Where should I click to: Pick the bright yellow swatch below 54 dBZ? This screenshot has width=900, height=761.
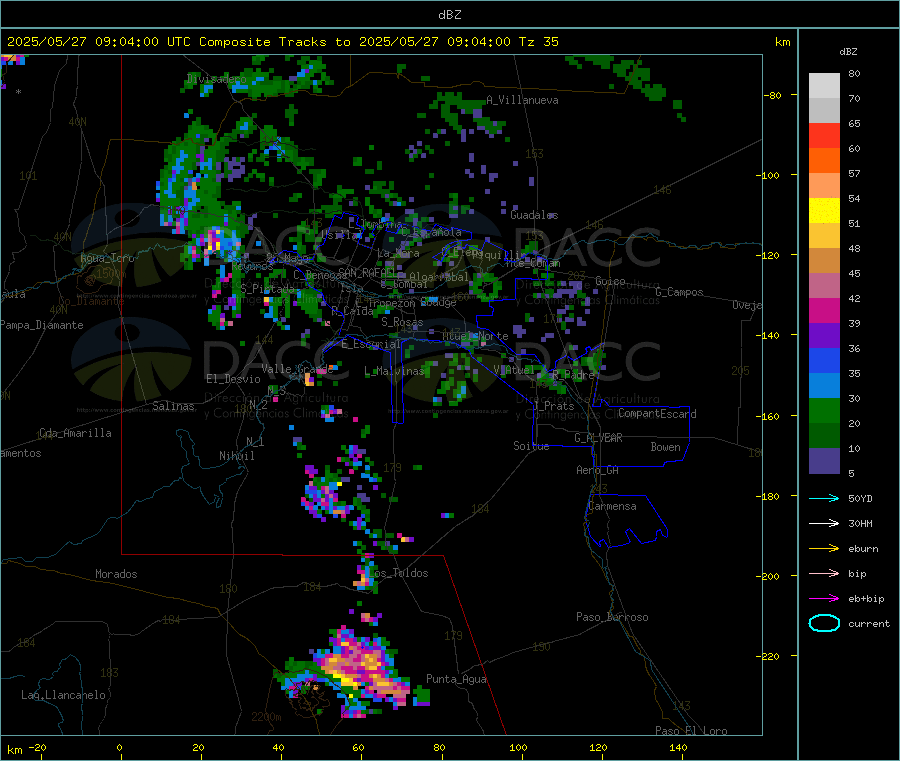[x=824, y=211]
